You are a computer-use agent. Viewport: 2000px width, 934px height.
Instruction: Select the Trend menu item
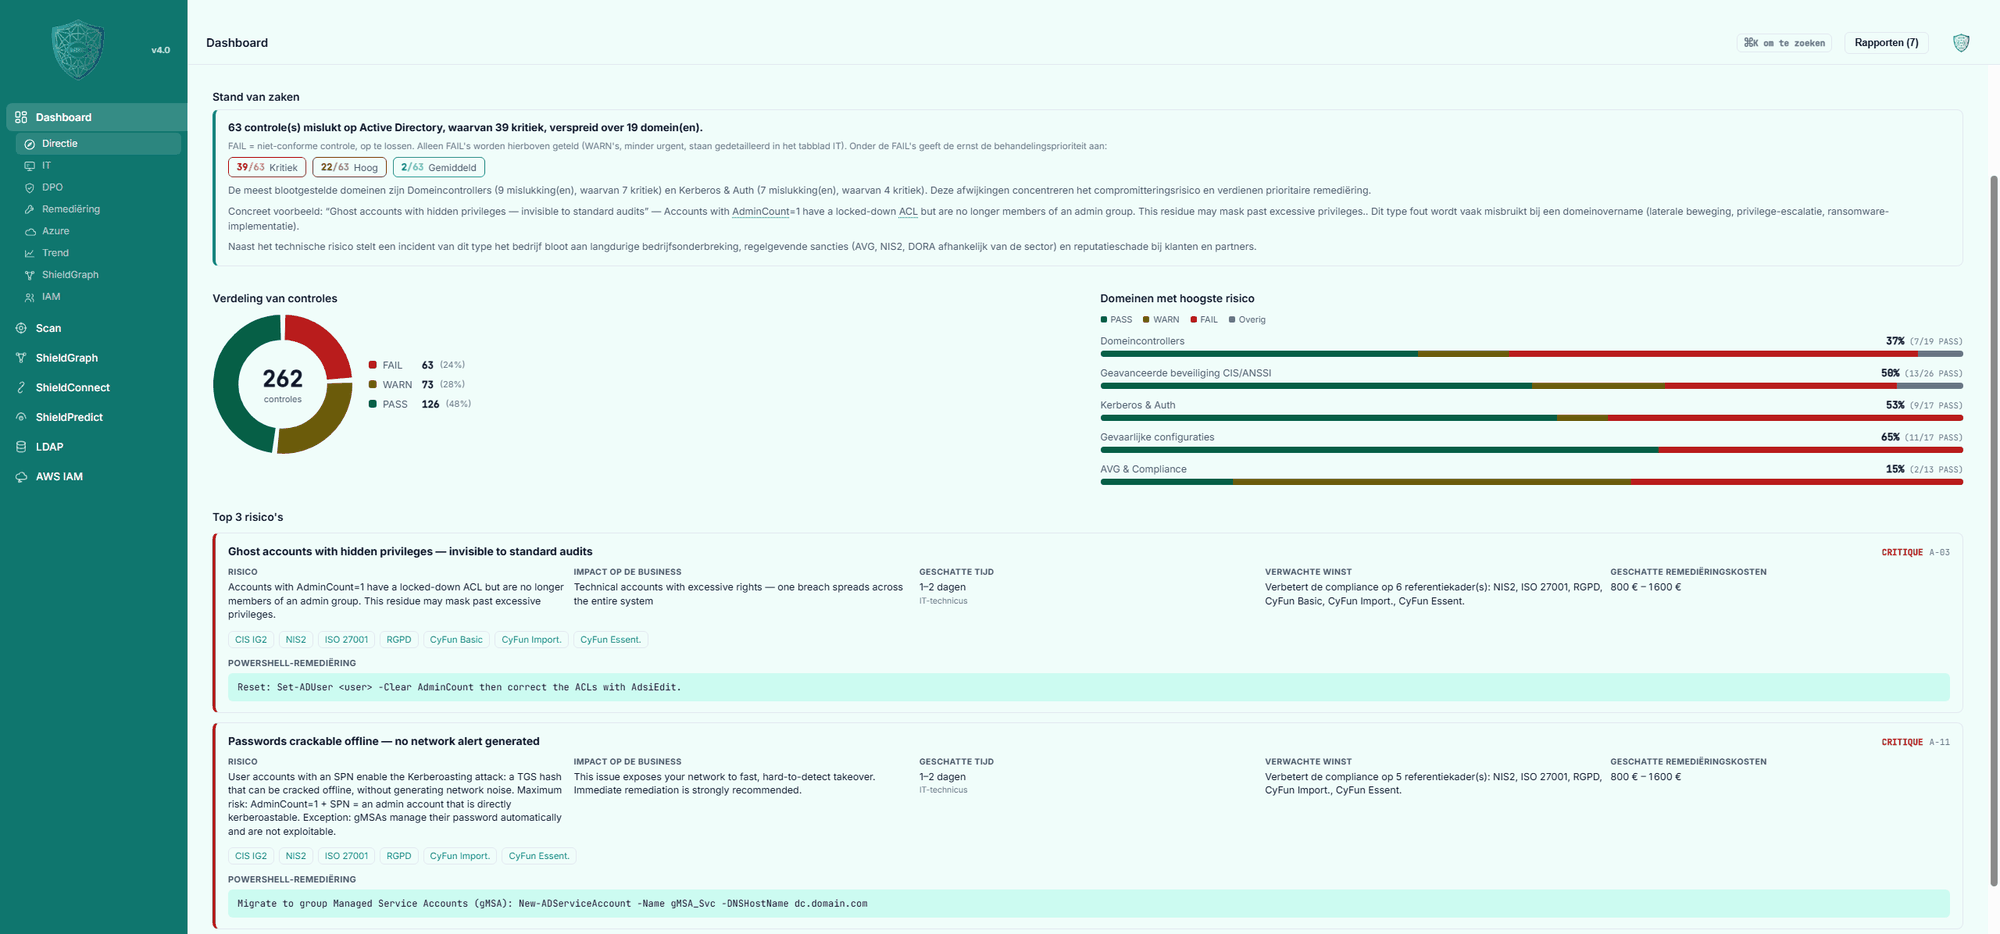pyautogui.click(x=98, y=254)
